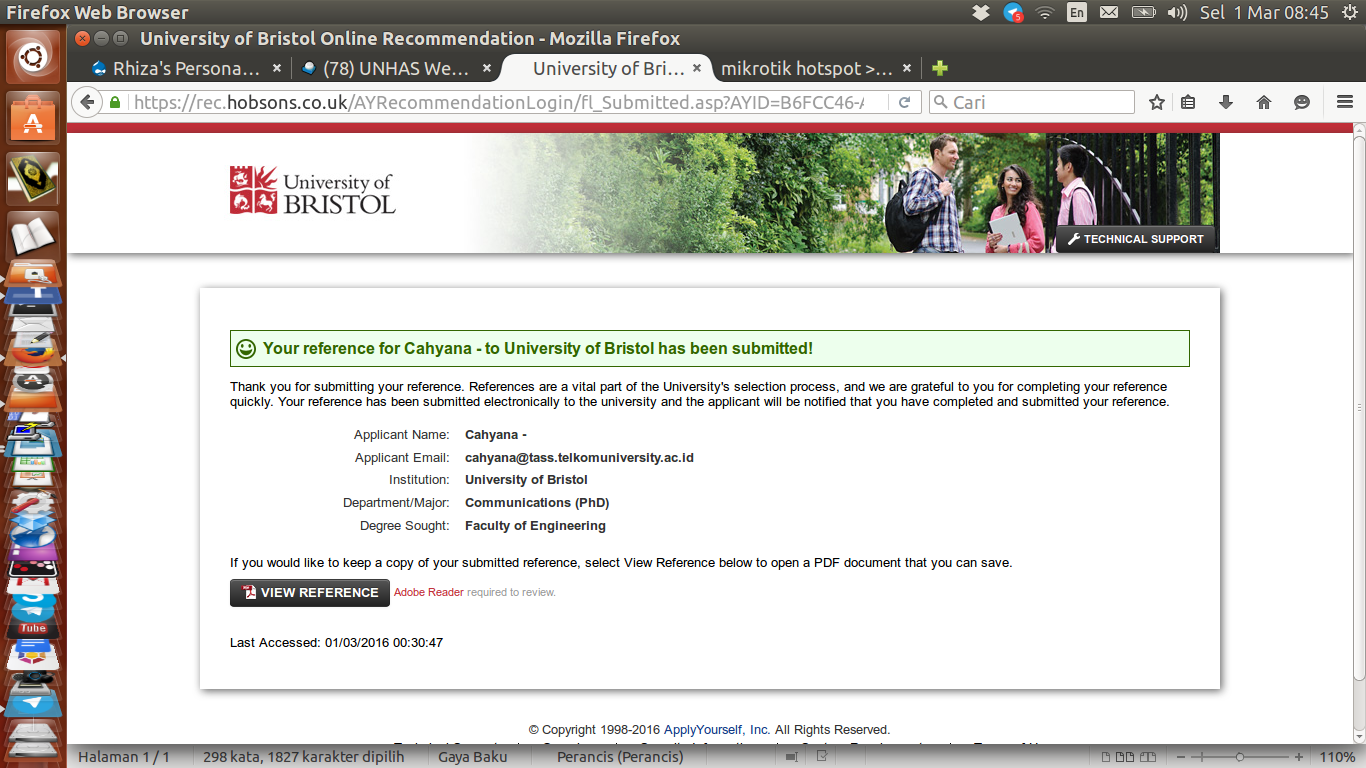Open the battery indicator menu

(1143, 13)
